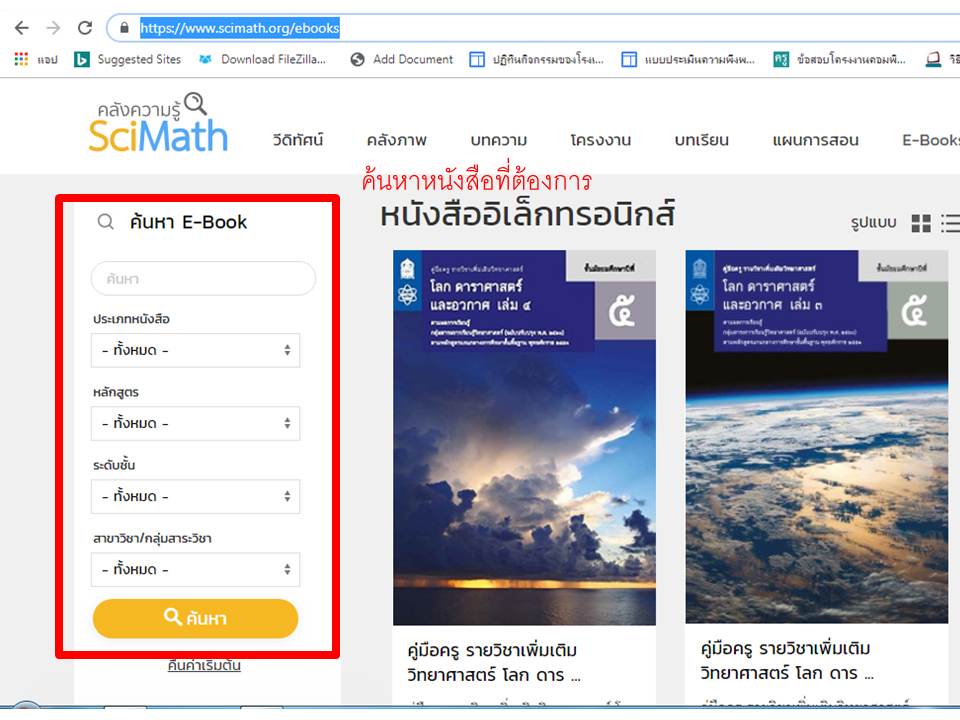This screenshot has height=720, width=960.
Task: Open Suggested Sites bookmark
Action: point(127,59)
